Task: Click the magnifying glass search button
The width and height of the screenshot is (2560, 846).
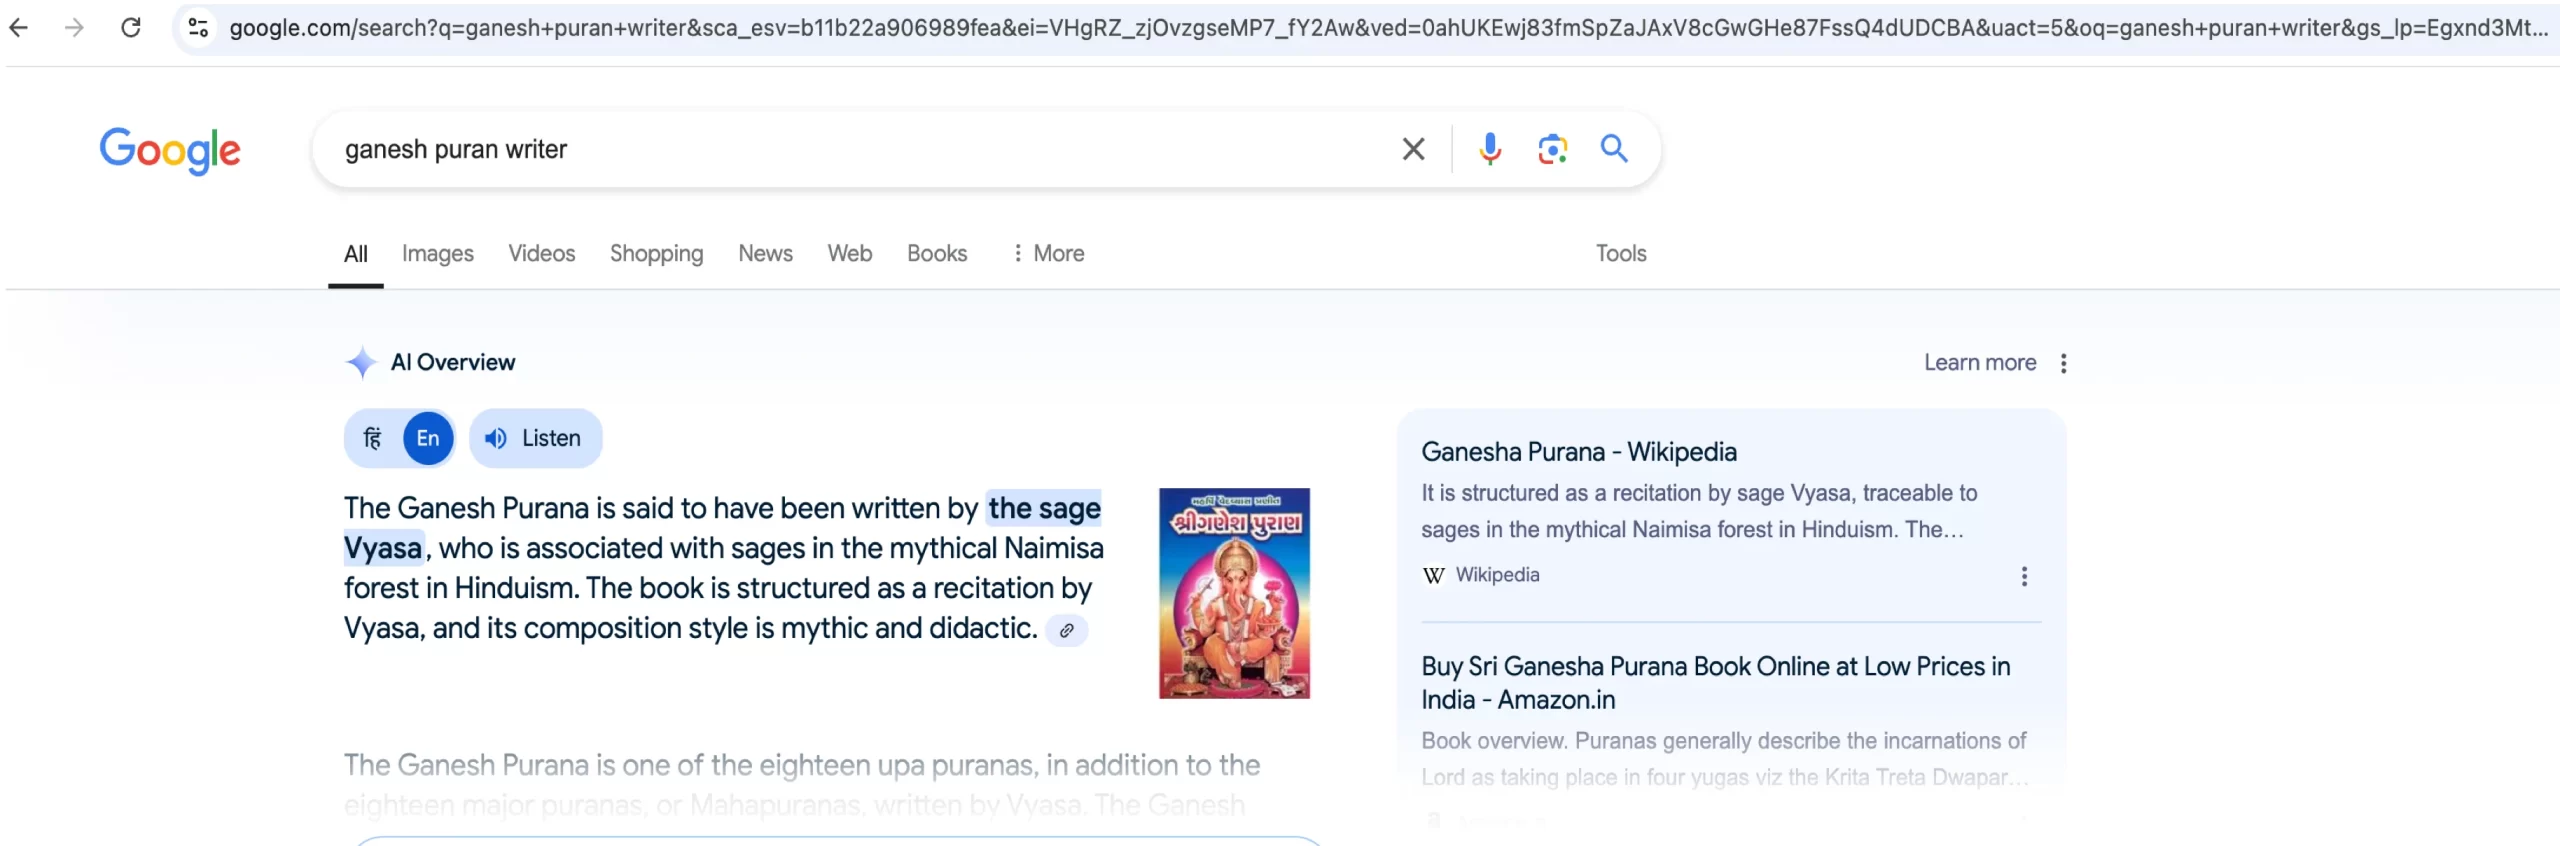Action: tap(1614, 149)
